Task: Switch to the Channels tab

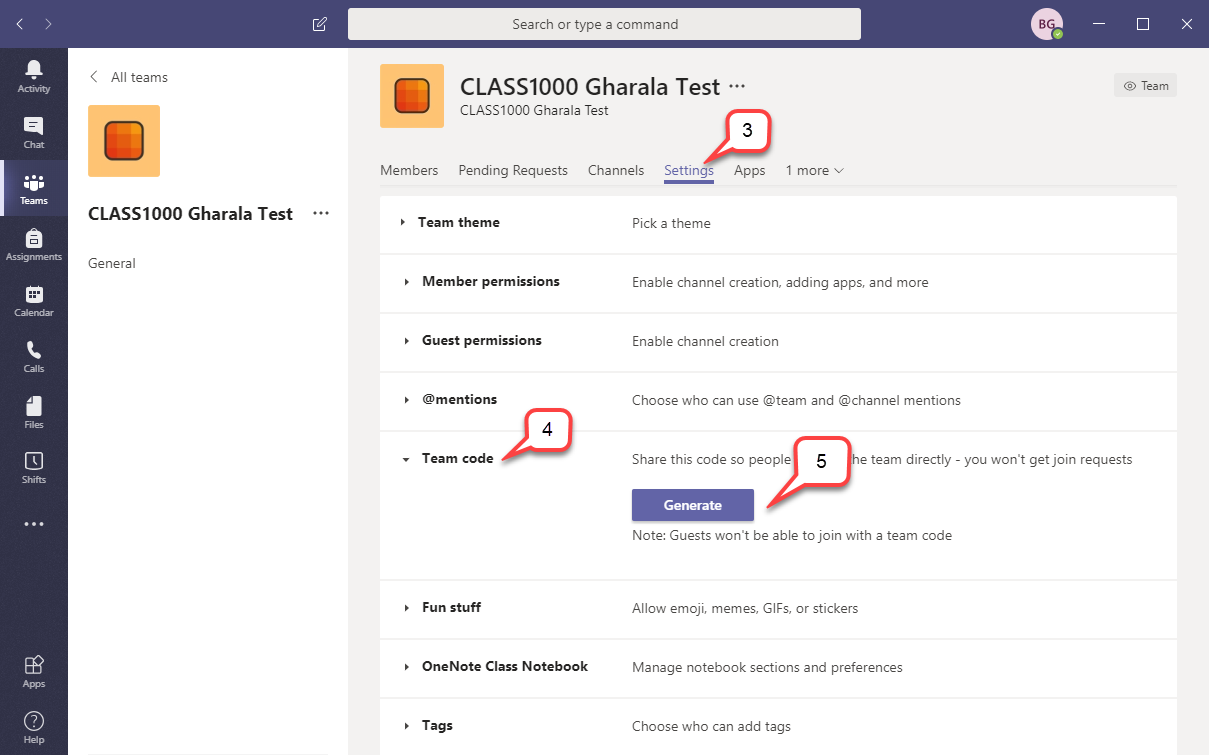Action: tap(616, 170)
